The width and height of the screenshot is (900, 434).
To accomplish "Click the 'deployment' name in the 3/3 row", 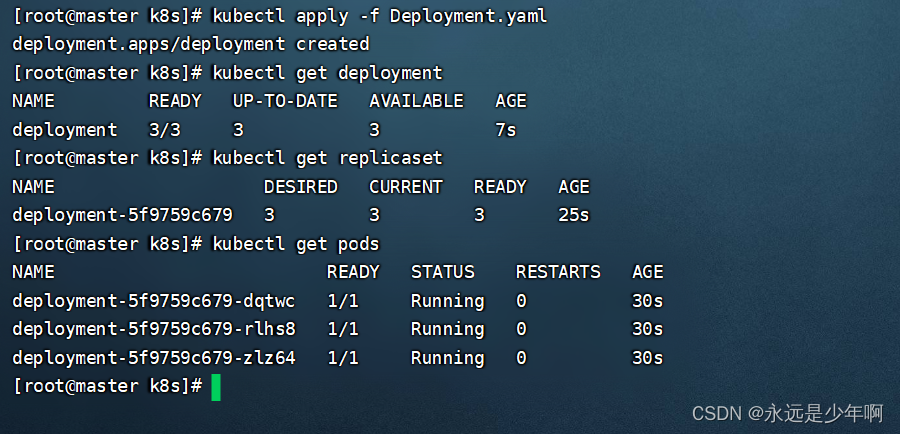I will 65,130.
